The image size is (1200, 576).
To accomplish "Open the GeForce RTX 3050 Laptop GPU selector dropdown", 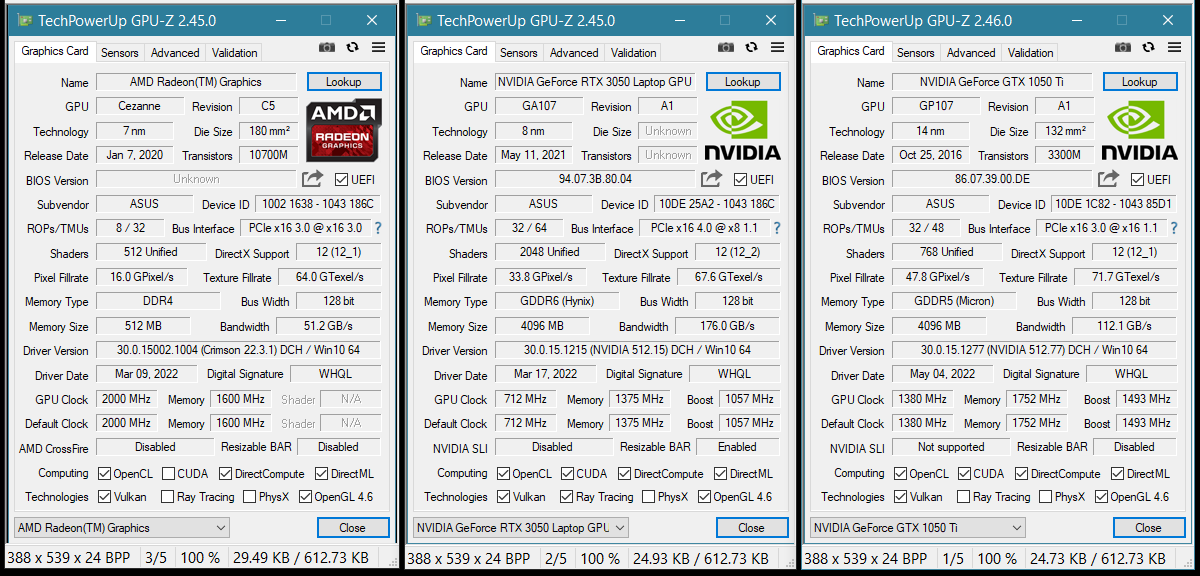I will (520, 528).
